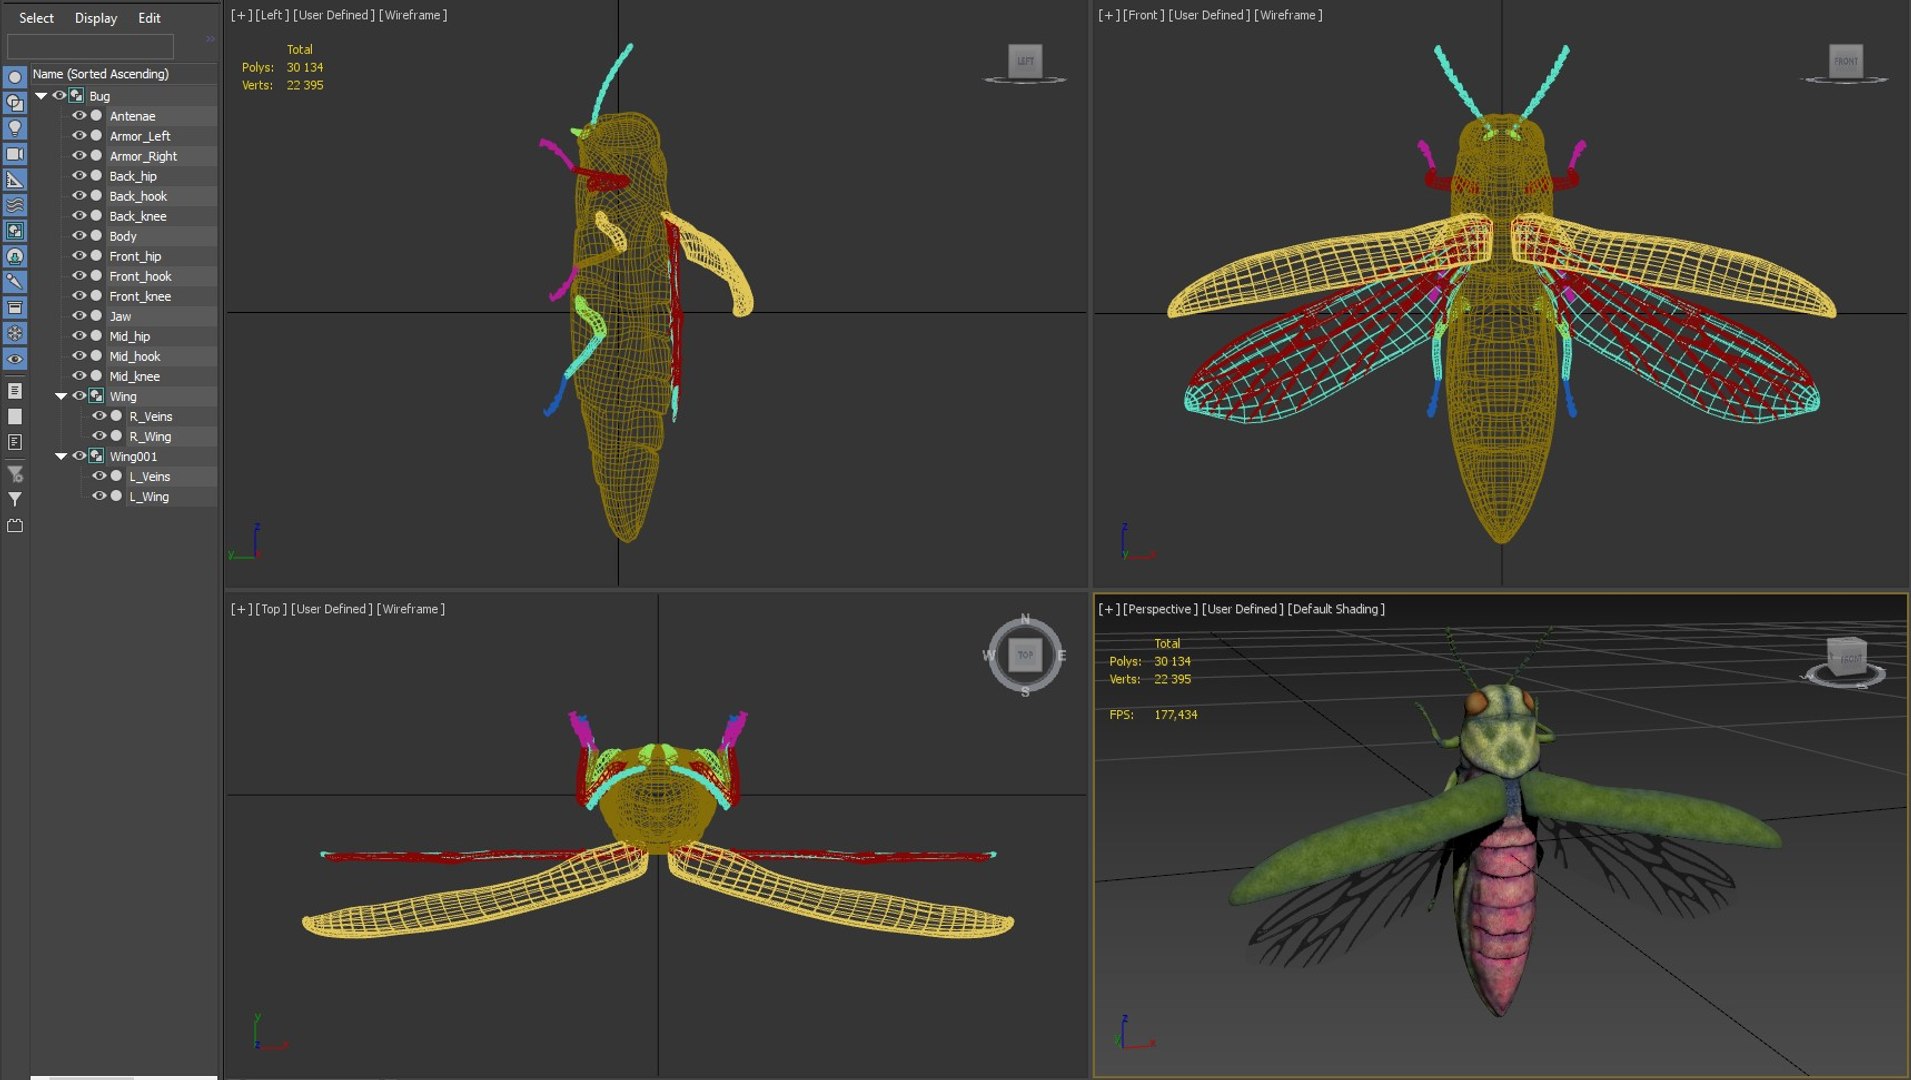The height and width of the screenshot is (1080, 1911).
Task: Click the funnel filter icon in the sidebar
Action: (15, 499)
